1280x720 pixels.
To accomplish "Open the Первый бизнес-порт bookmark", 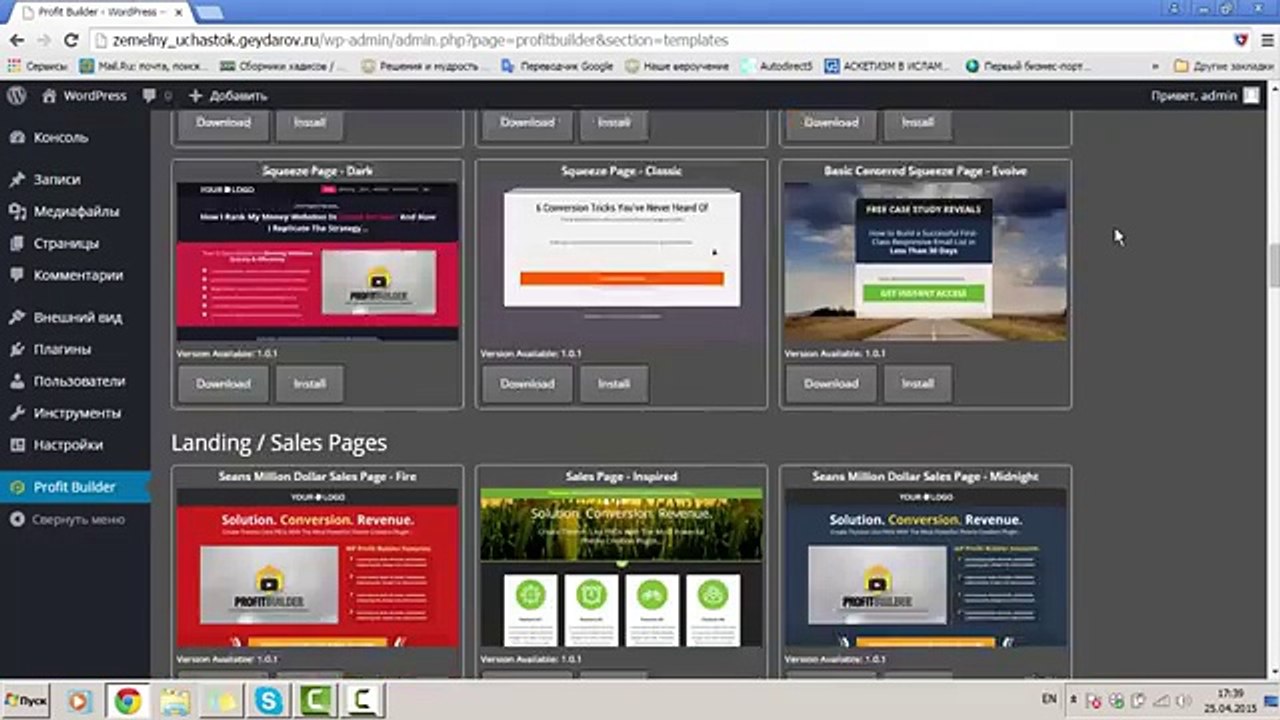I will (1029, 66).
